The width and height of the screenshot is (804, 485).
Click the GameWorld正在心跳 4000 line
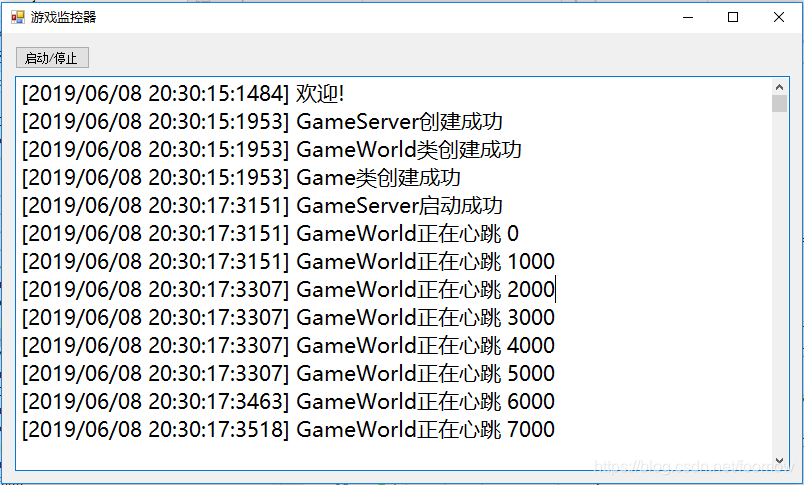[x=288, y=346]
